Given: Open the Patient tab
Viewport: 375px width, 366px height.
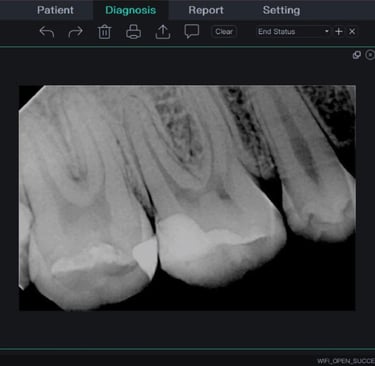Looking at the screenshot, I should coord(55,10).
